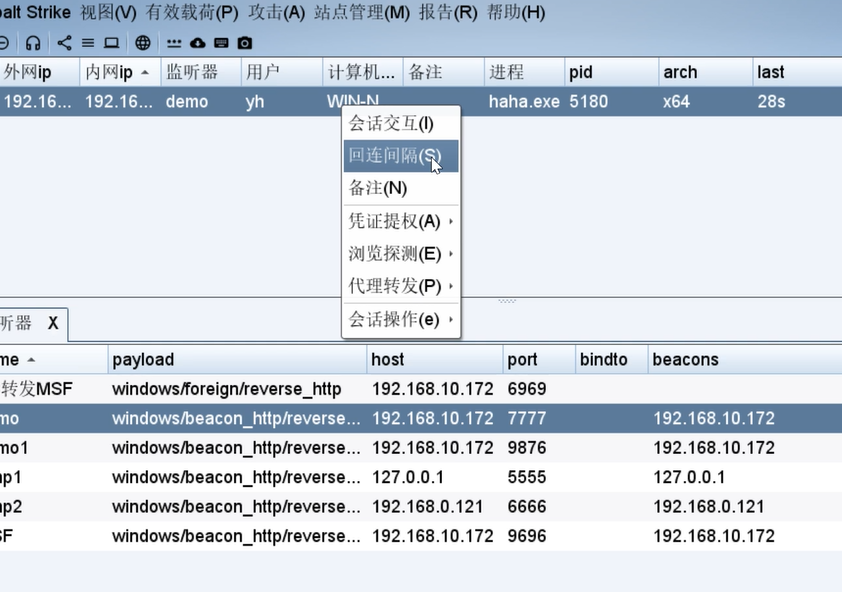Choose 会话交互(I) in context menu
This screenshot has height=592, width=842.
(391, 124)
